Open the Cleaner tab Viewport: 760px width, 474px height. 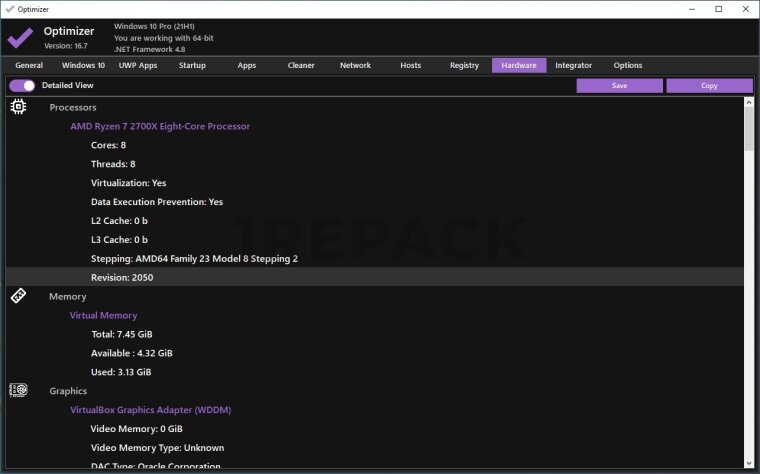coord(301,66)
